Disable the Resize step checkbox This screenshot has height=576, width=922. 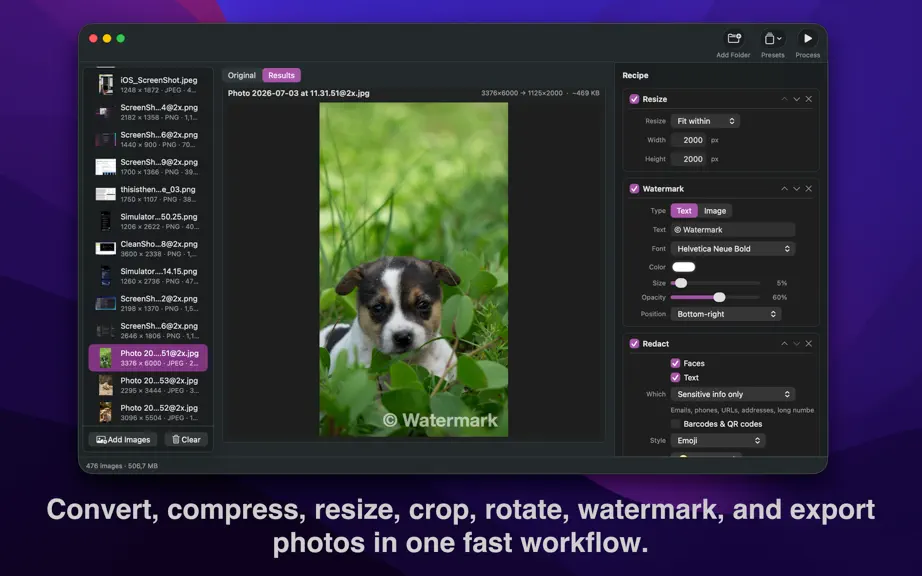tap(634, 99)
